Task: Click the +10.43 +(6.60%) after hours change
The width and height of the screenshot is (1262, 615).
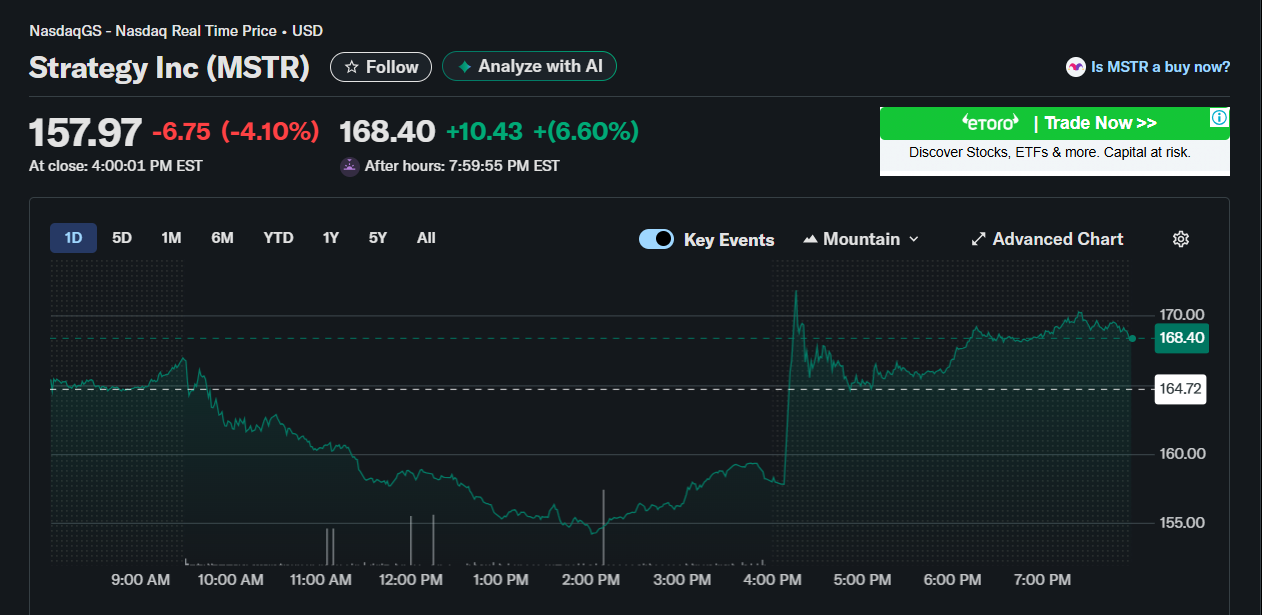Action: (x=542, y=131)
